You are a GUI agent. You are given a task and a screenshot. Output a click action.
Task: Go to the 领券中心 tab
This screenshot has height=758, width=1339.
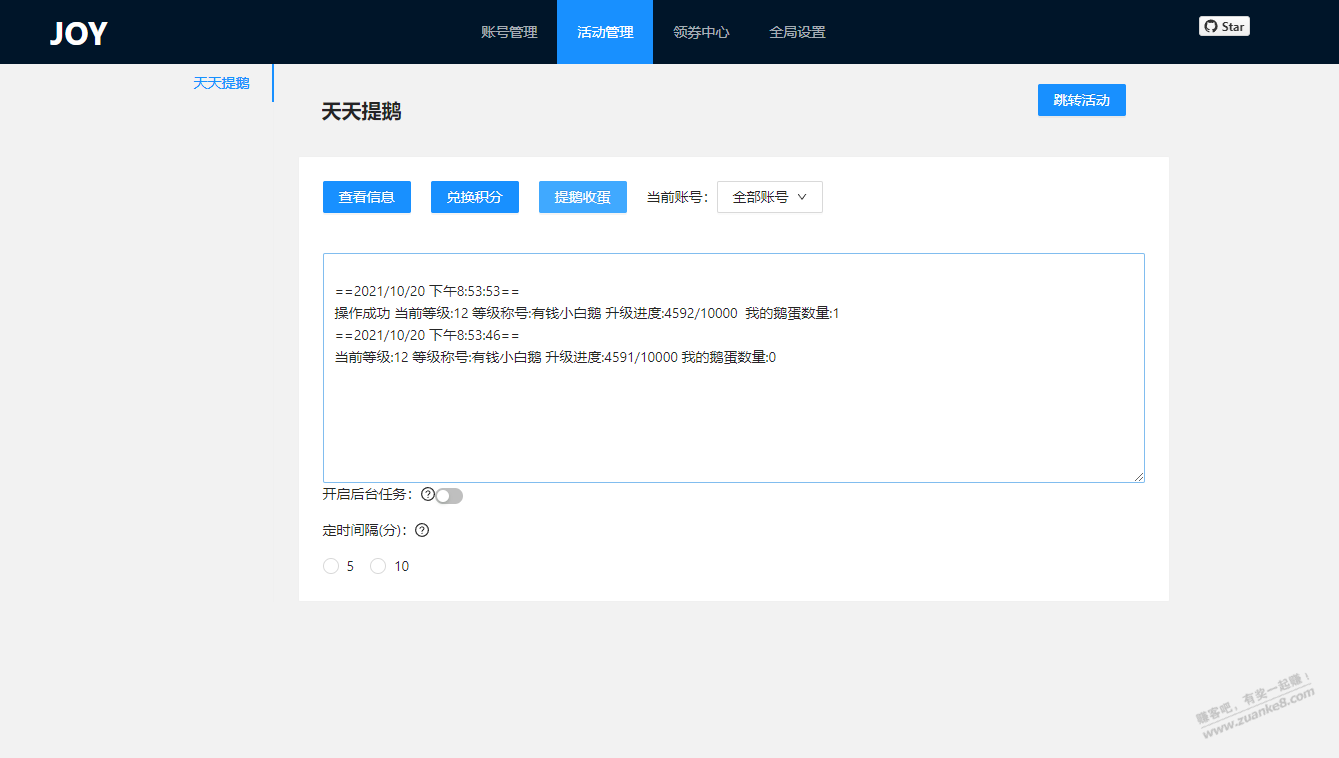(701, 32)
